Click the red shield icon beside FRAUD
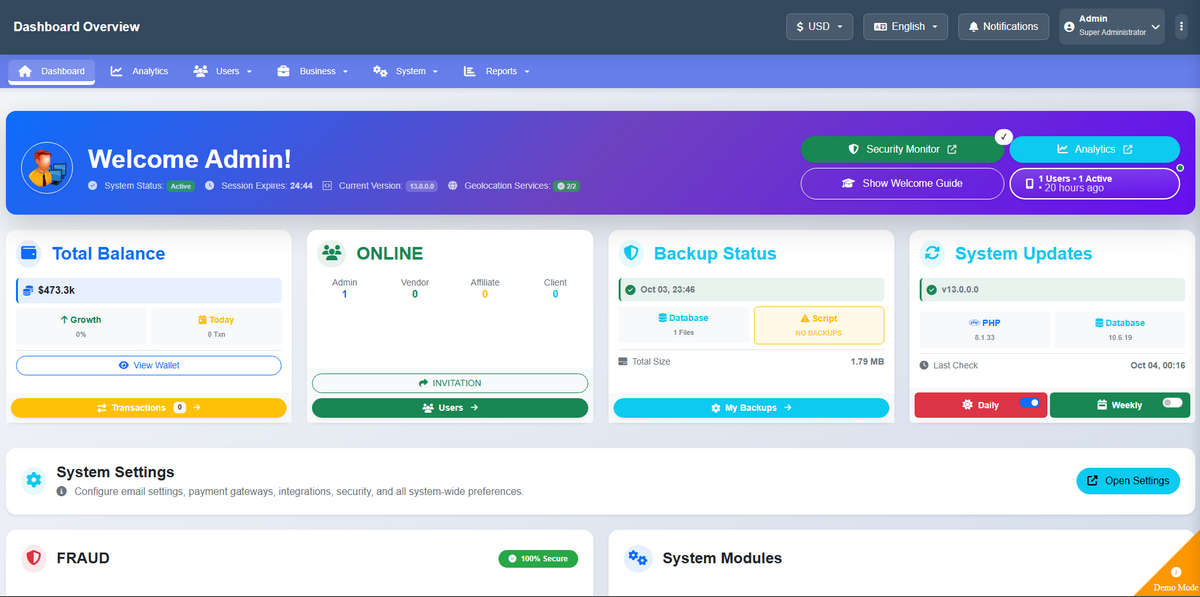1200x597 pixels. (34, 558)
